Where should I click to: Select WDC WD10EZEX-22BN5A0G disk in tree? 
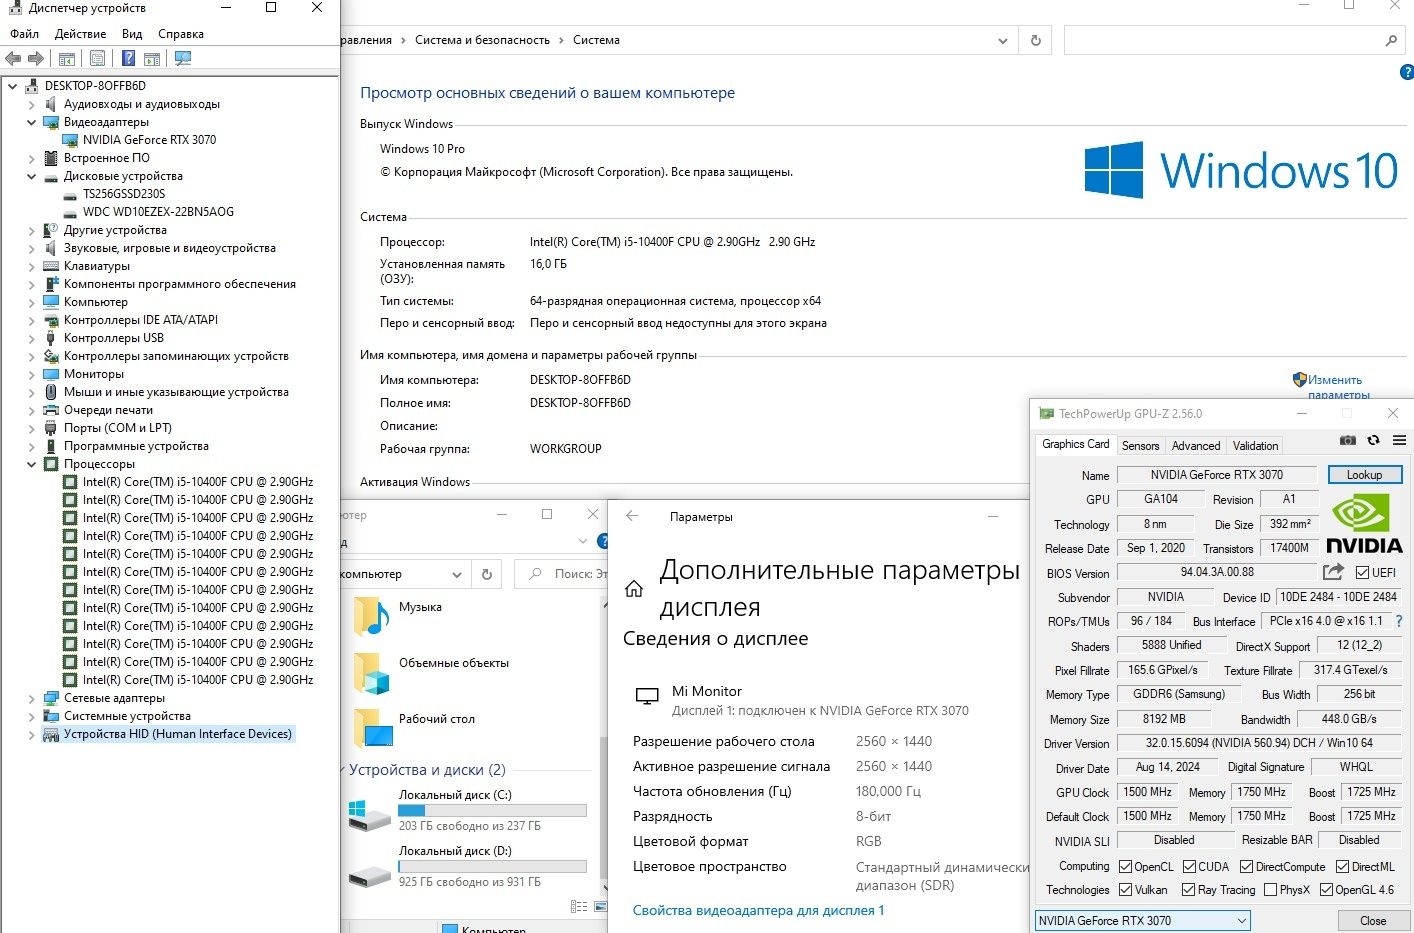[x=158, y=212]
